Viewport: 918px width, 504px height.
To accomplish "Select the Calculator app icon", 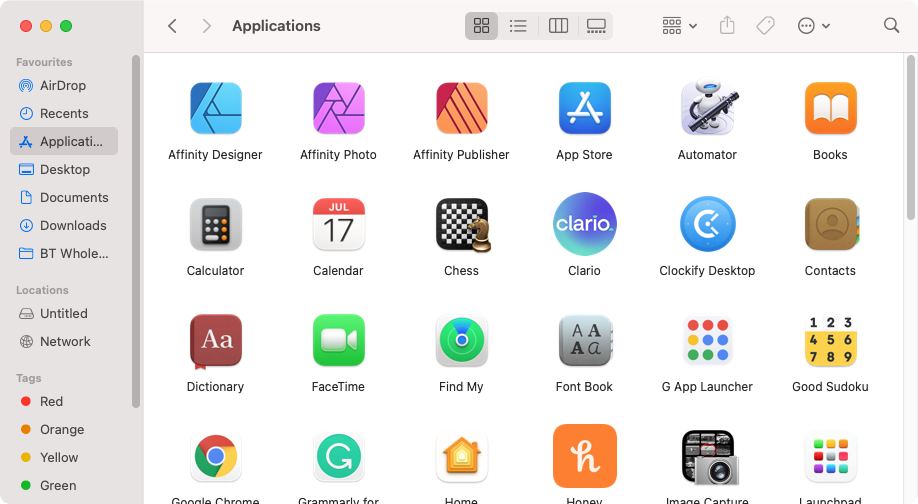I will [x=215, y=224].
